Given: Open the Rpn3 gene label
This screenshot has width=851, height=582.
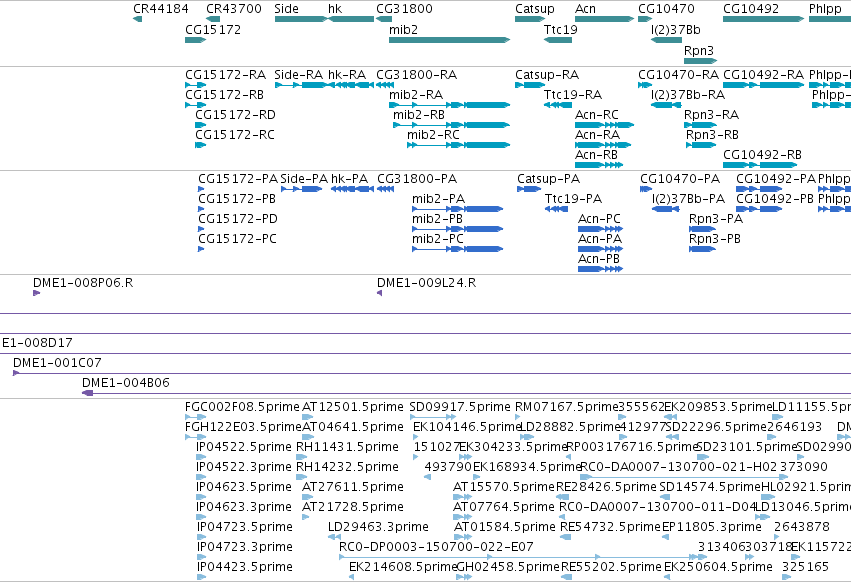Looking at the screenshot, I should (698, 50).
